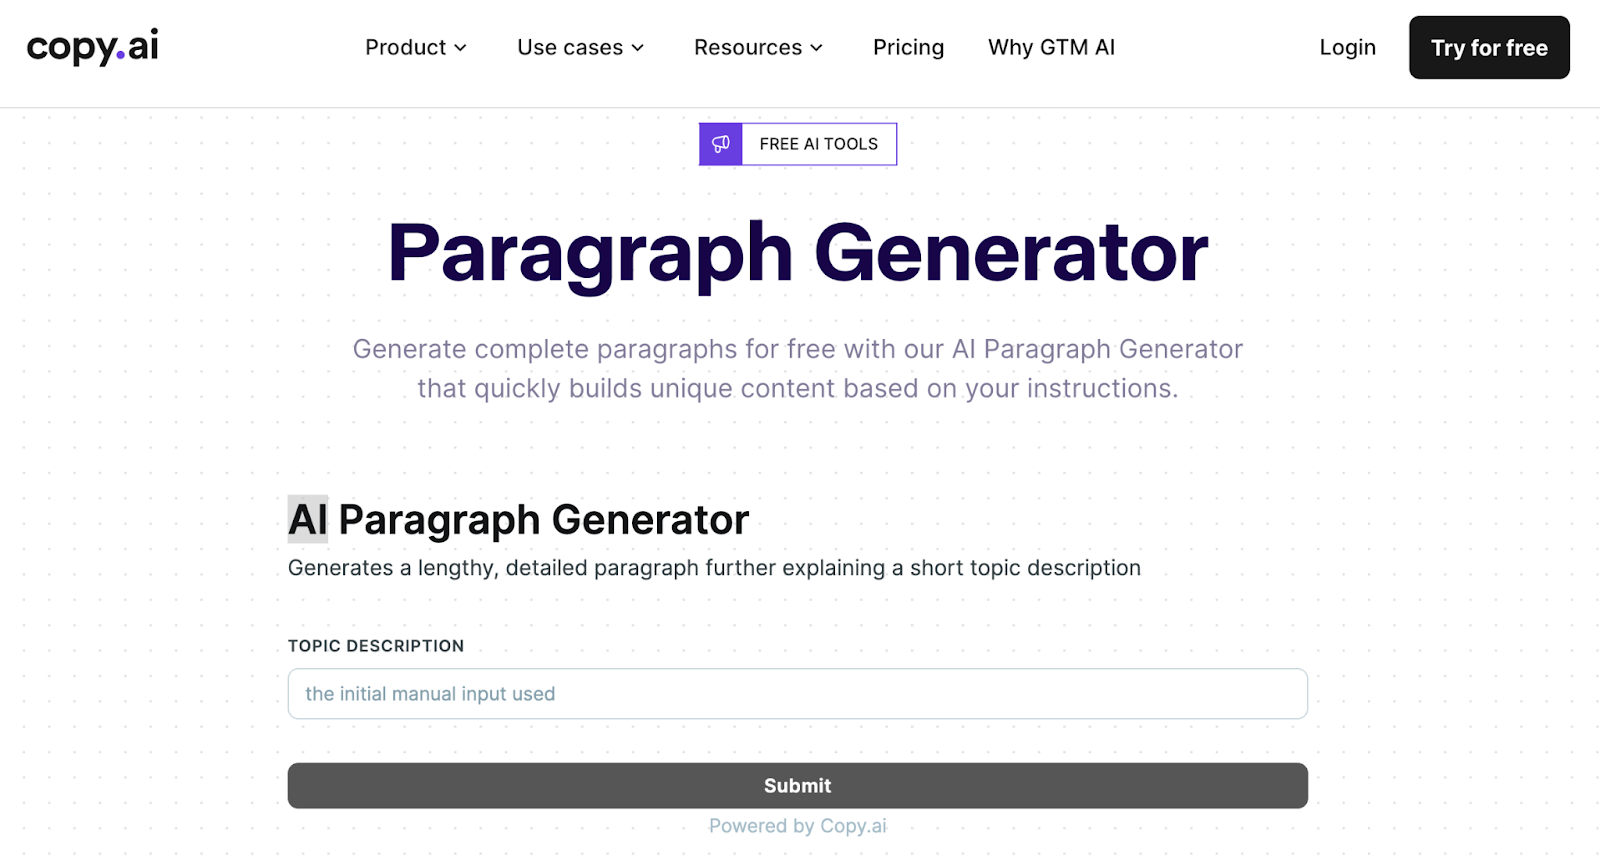
Task: Click the large Paragraph Generator title
Action: coord(798,253)
